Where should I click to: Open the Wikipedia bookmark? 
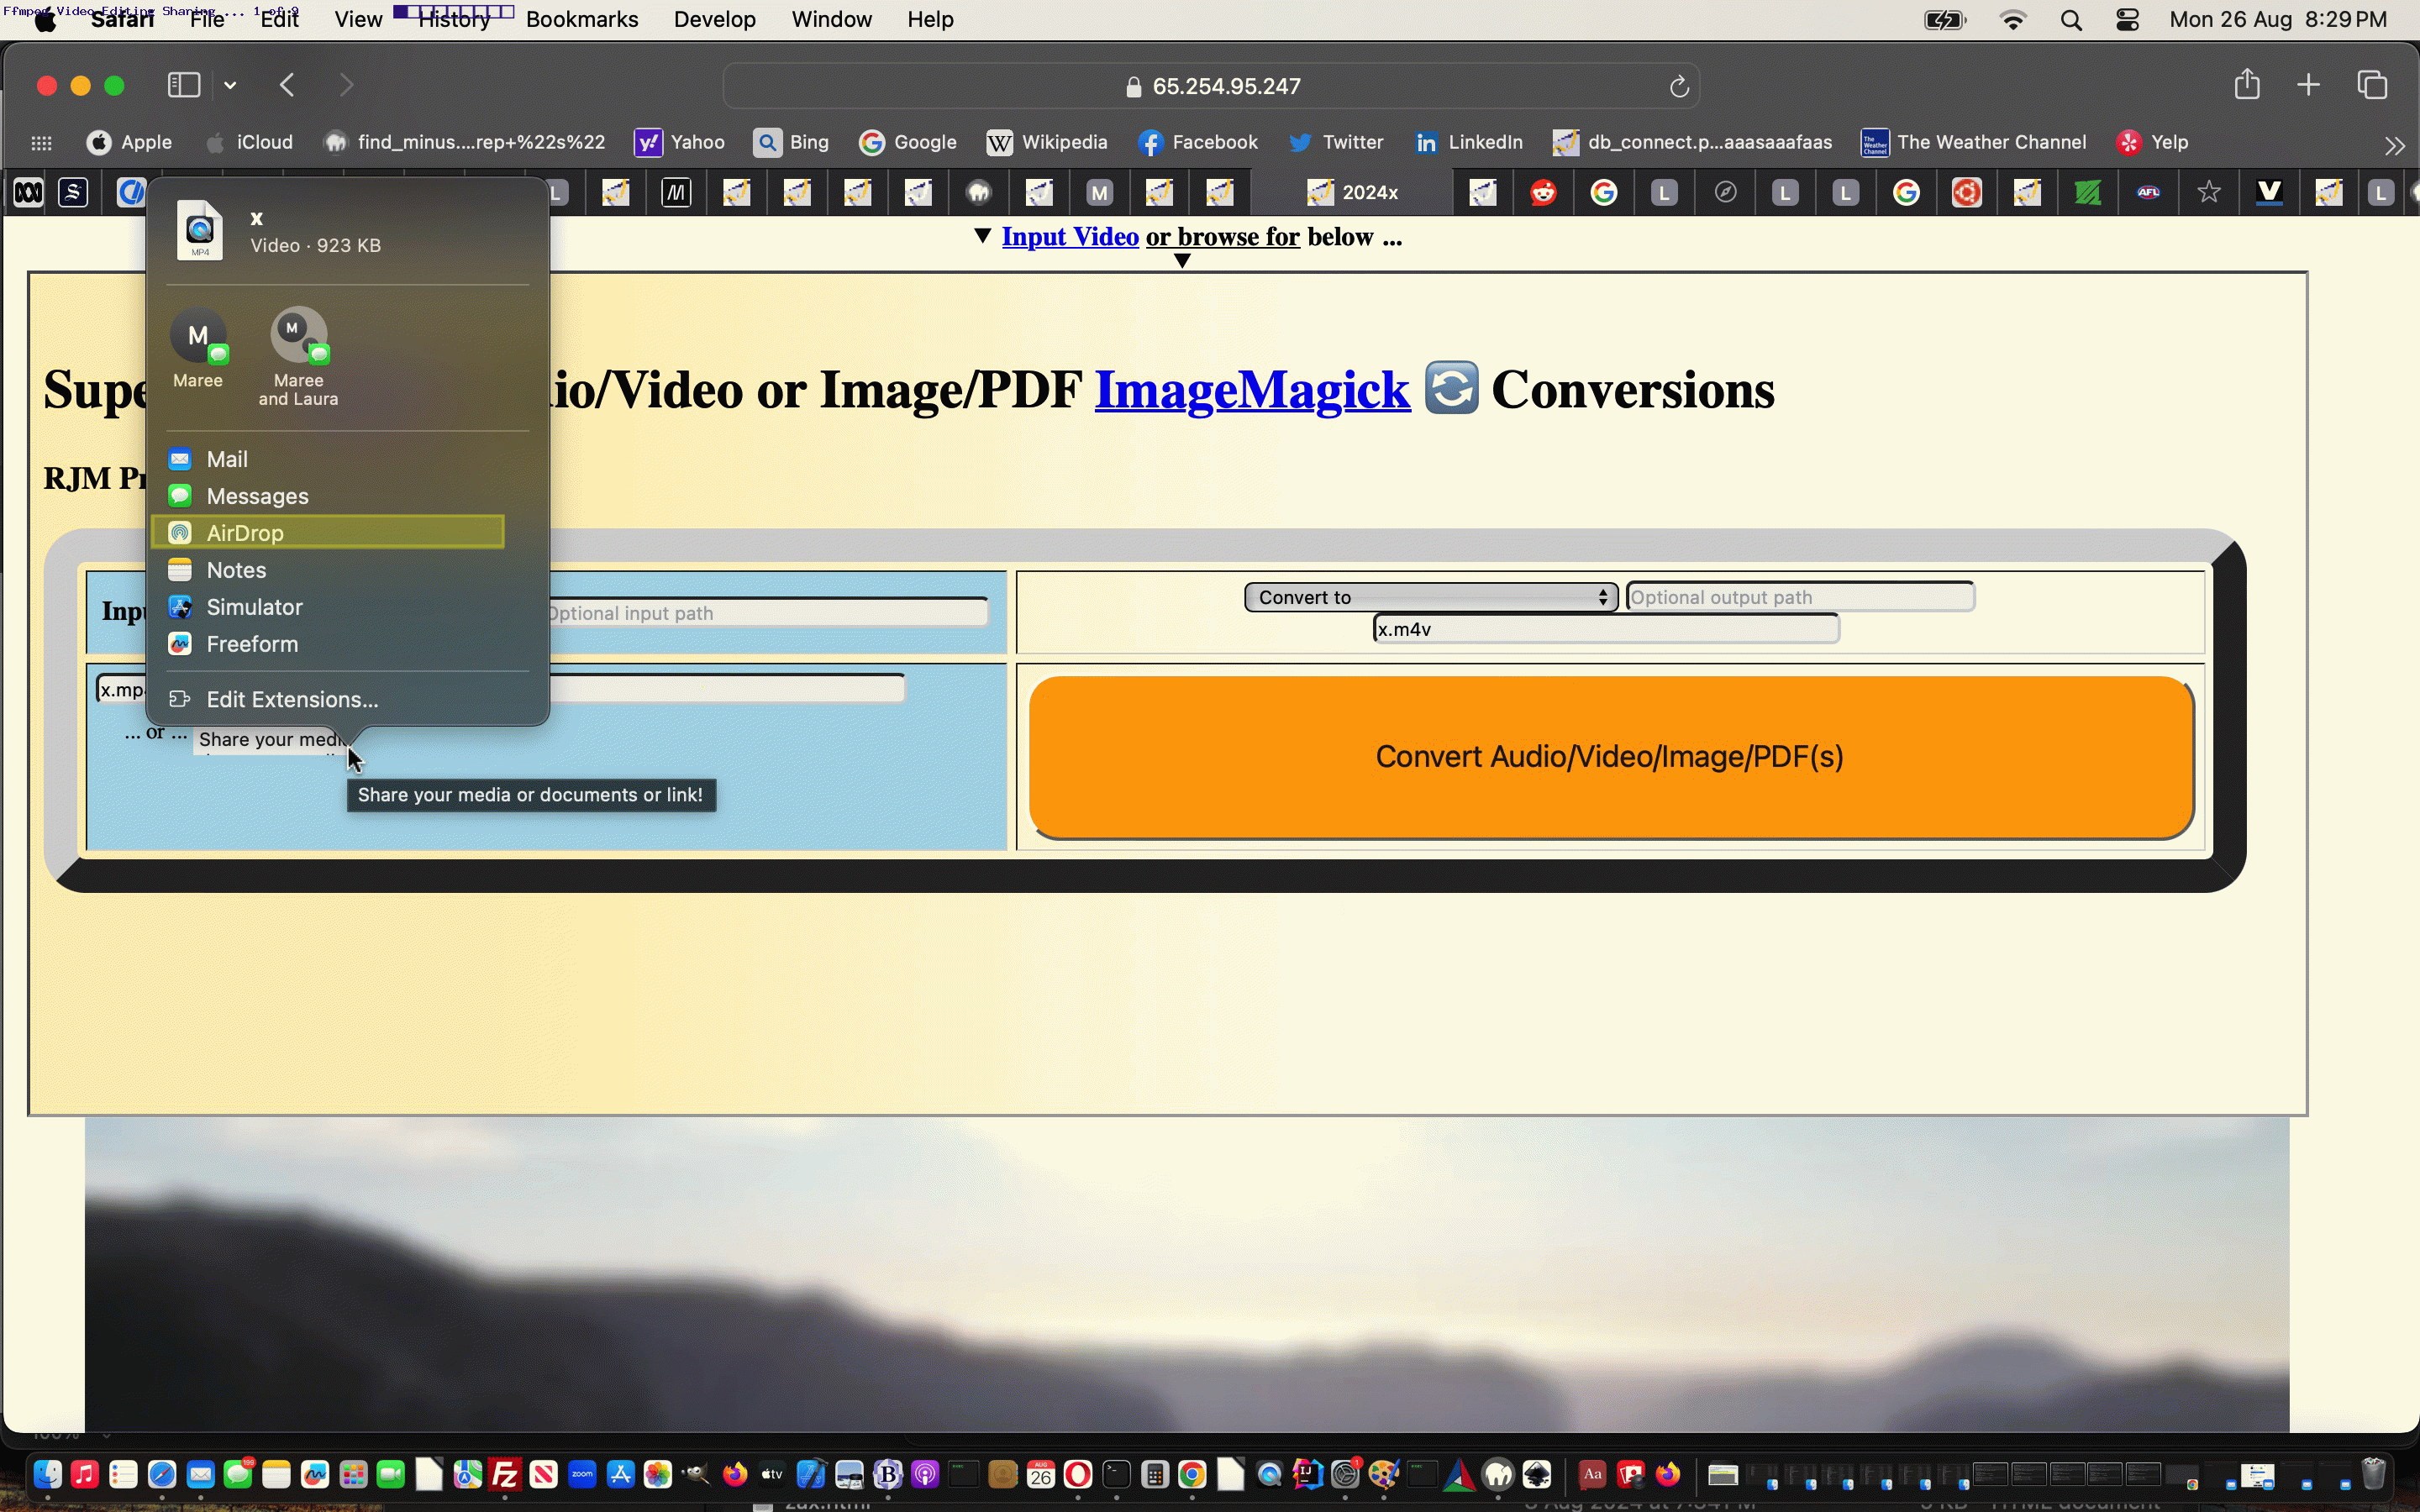[1047, 142]
